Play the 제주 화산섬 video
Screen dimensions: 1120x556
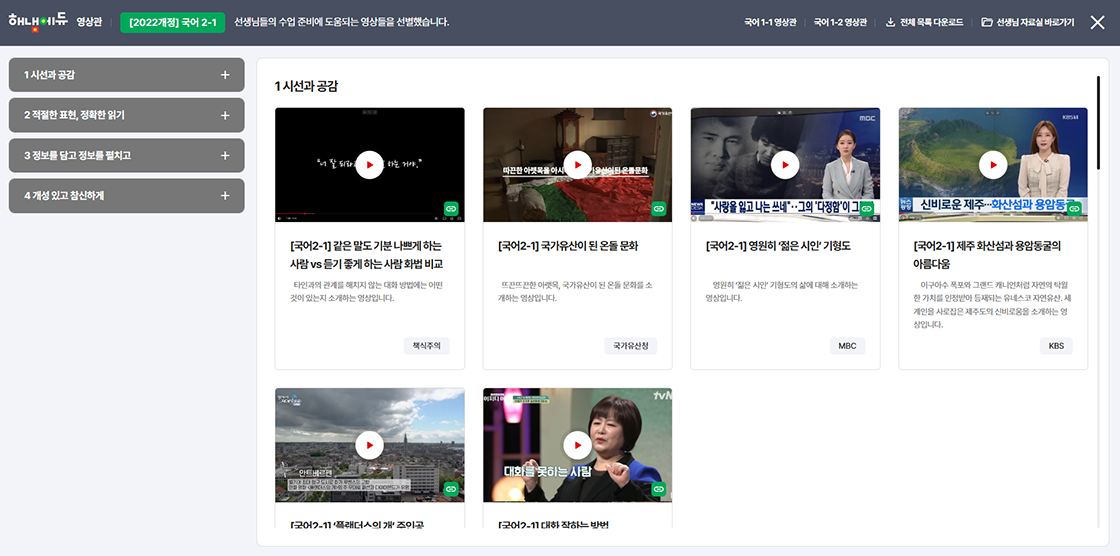993,165
